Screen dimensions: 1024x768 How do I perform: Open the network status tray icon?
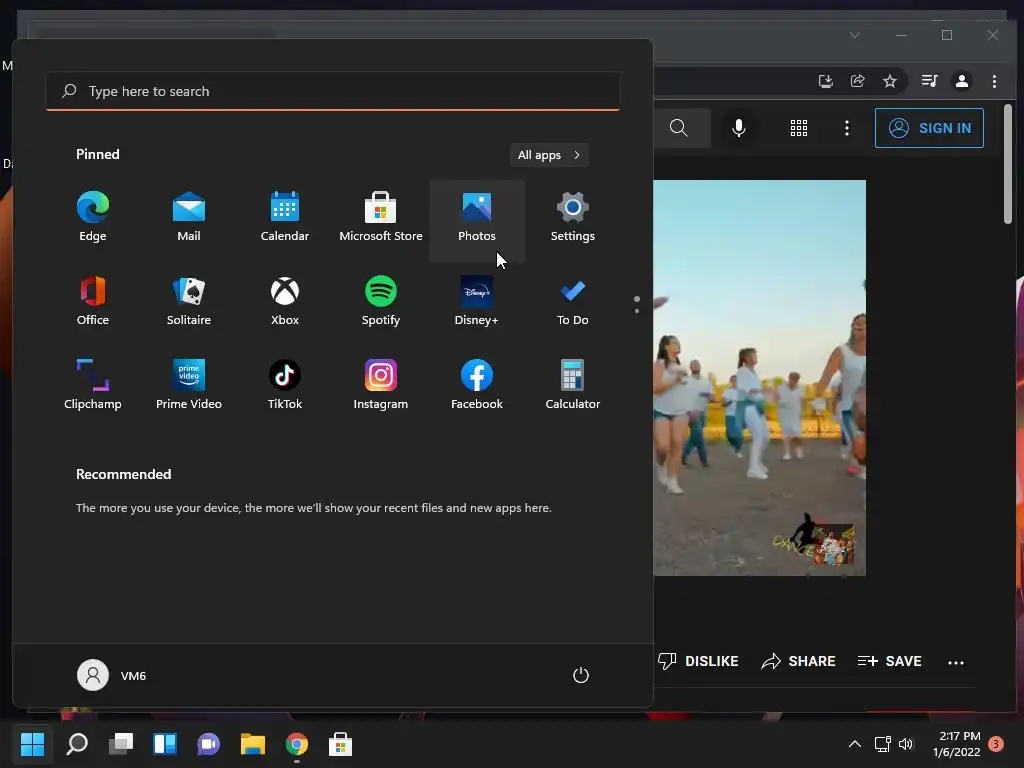(x=882, y=744)
